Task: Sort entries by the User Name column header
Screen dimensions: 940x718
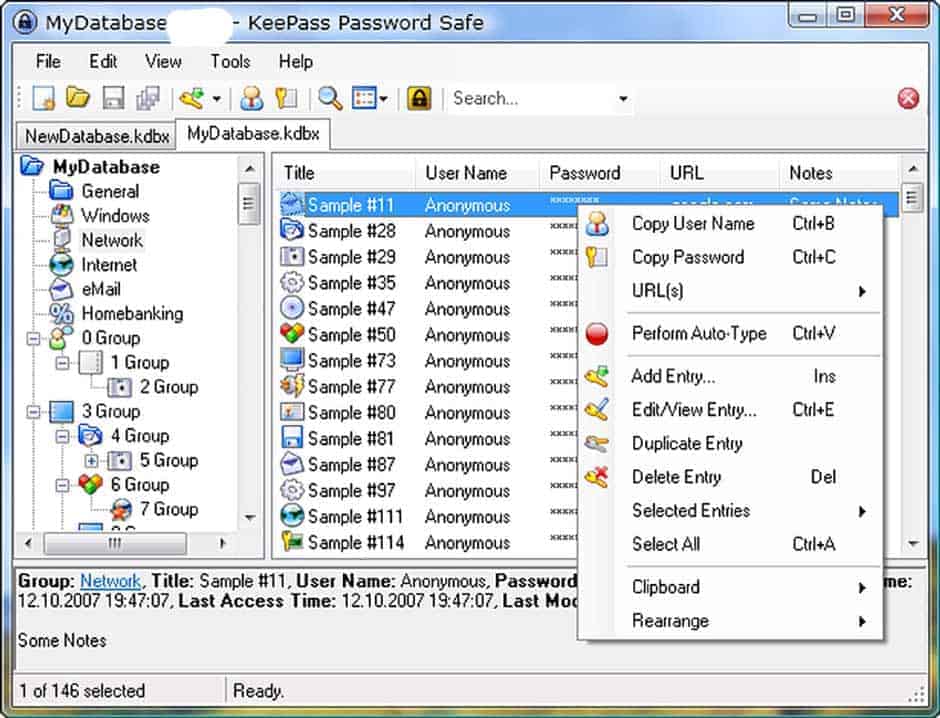Action: [x=478, y=173]
